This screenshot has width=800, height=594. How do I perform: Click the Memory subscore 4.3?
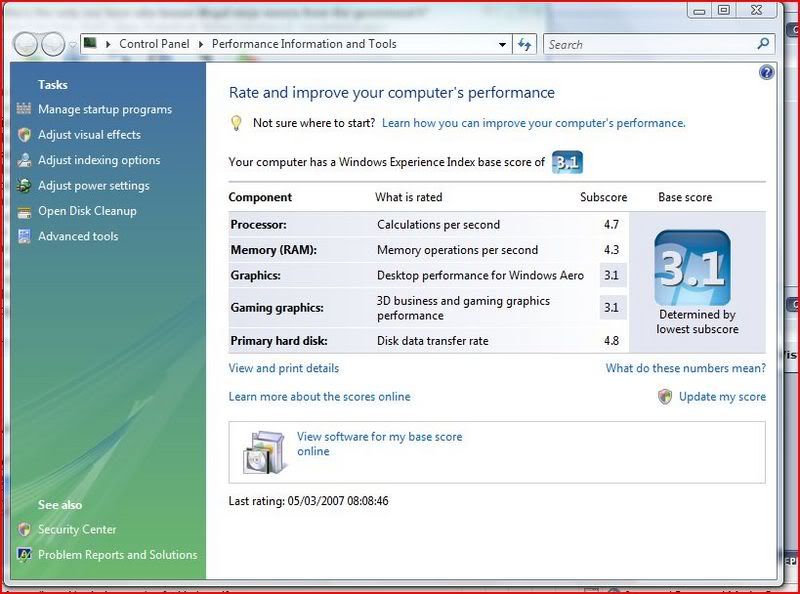[x=611, y=250]
